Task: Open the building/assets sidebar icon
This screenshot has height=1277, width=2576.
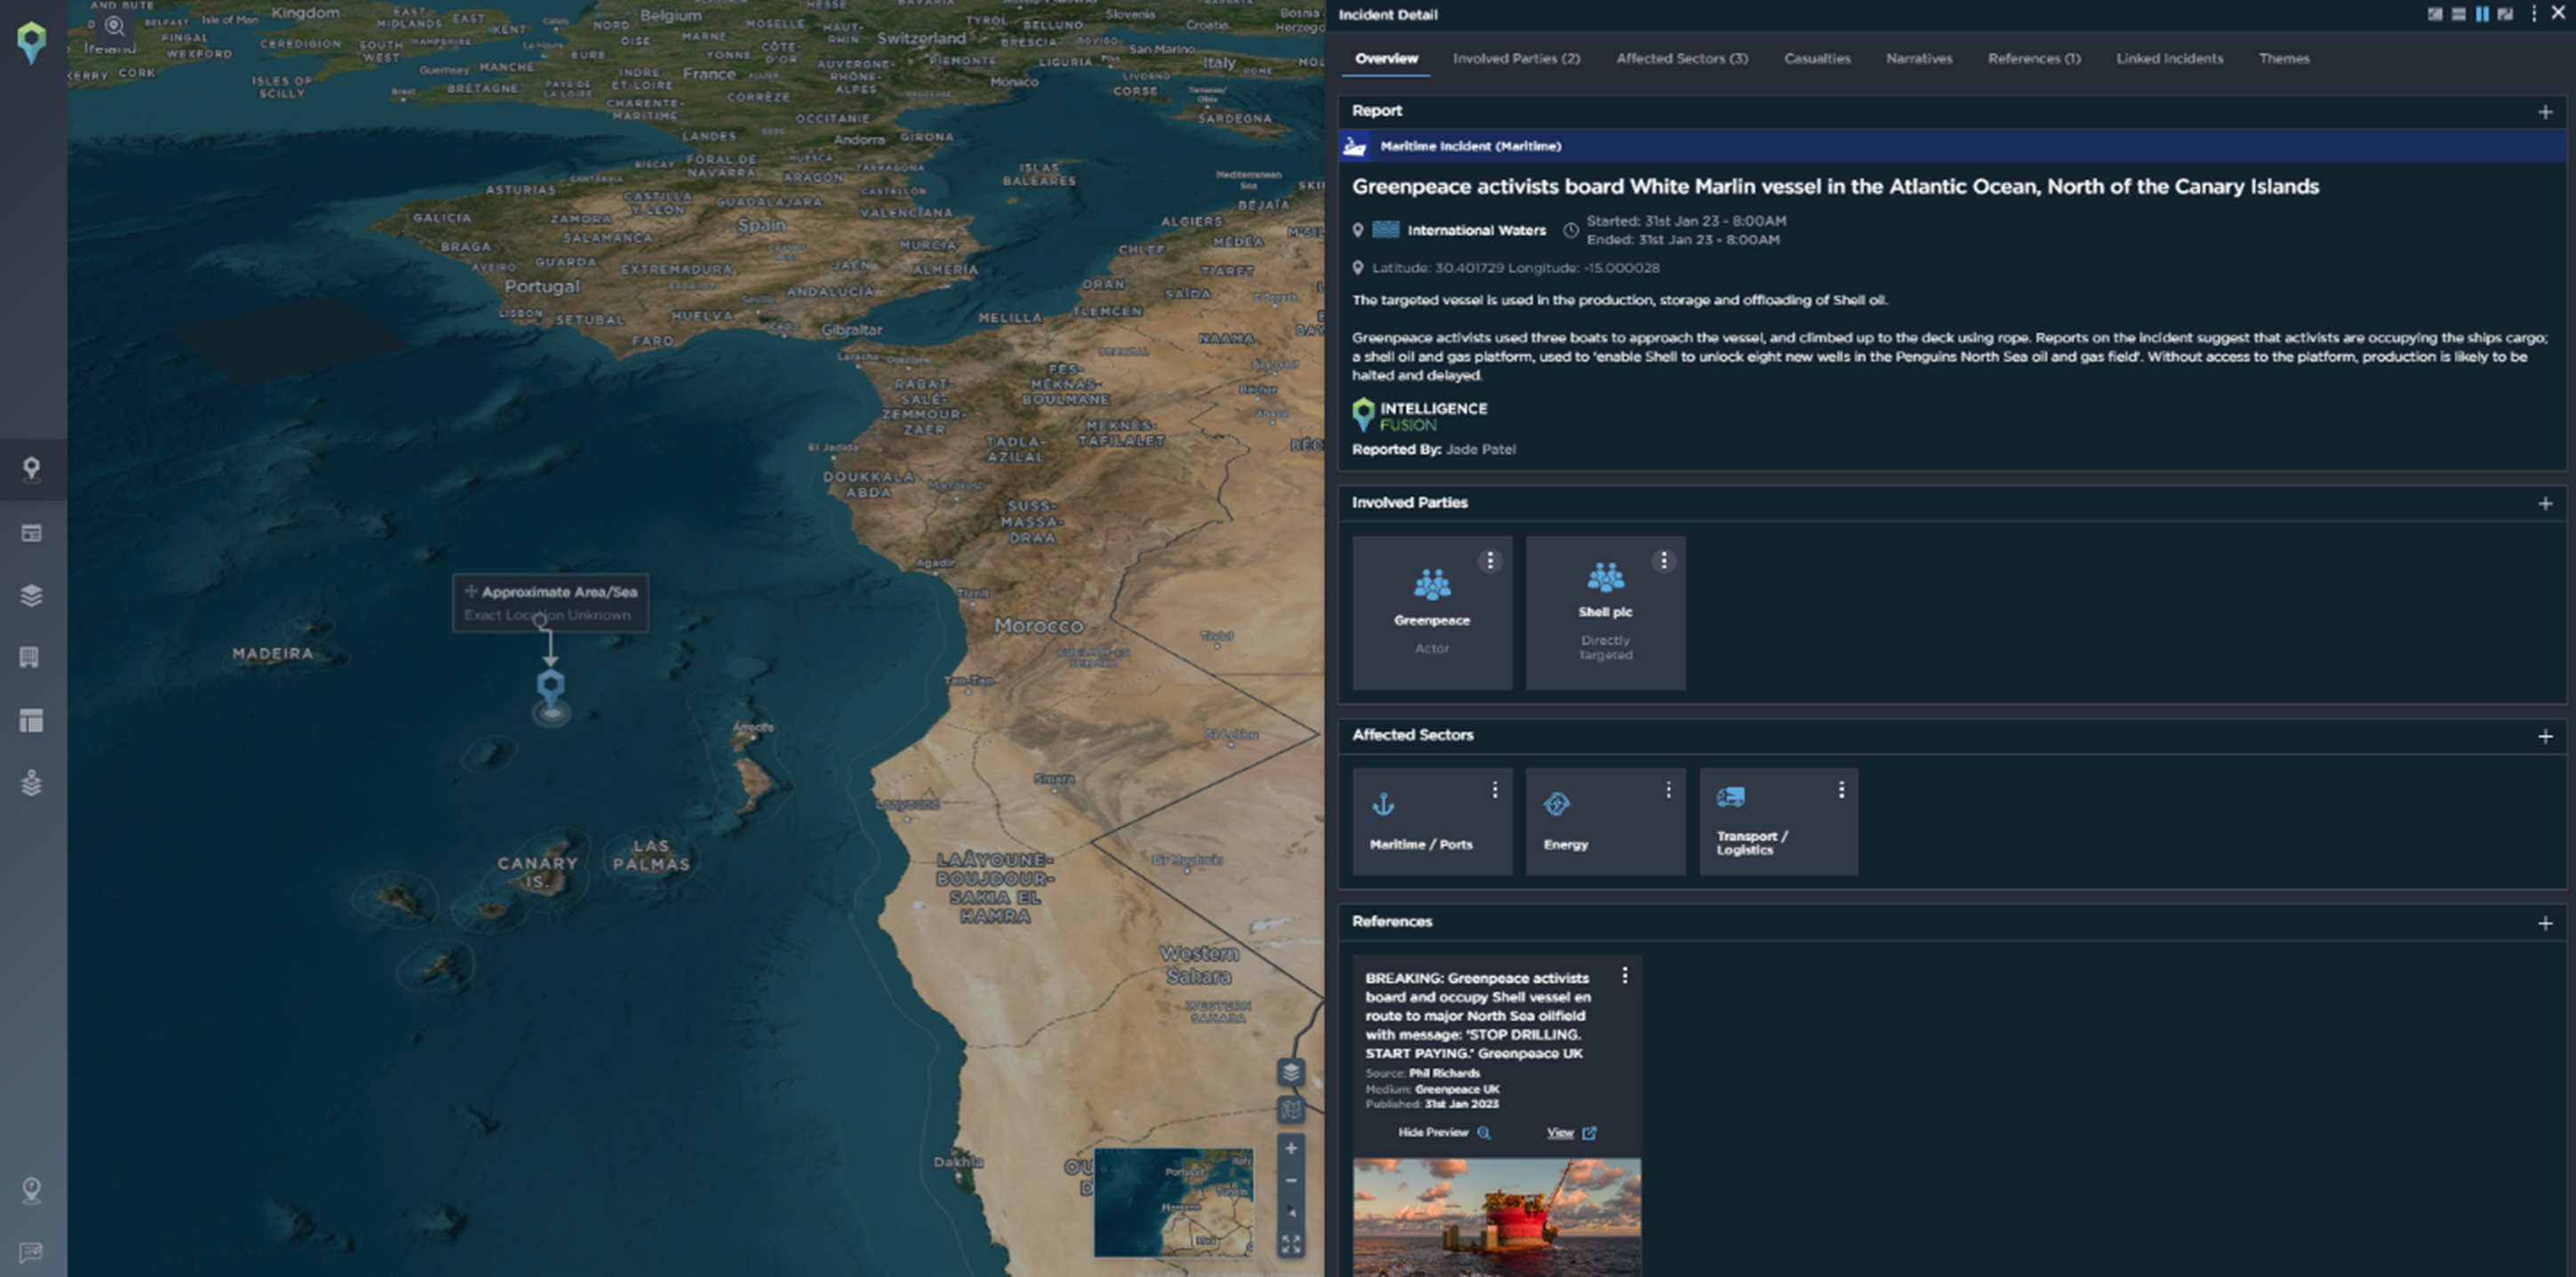Action: 30,657
